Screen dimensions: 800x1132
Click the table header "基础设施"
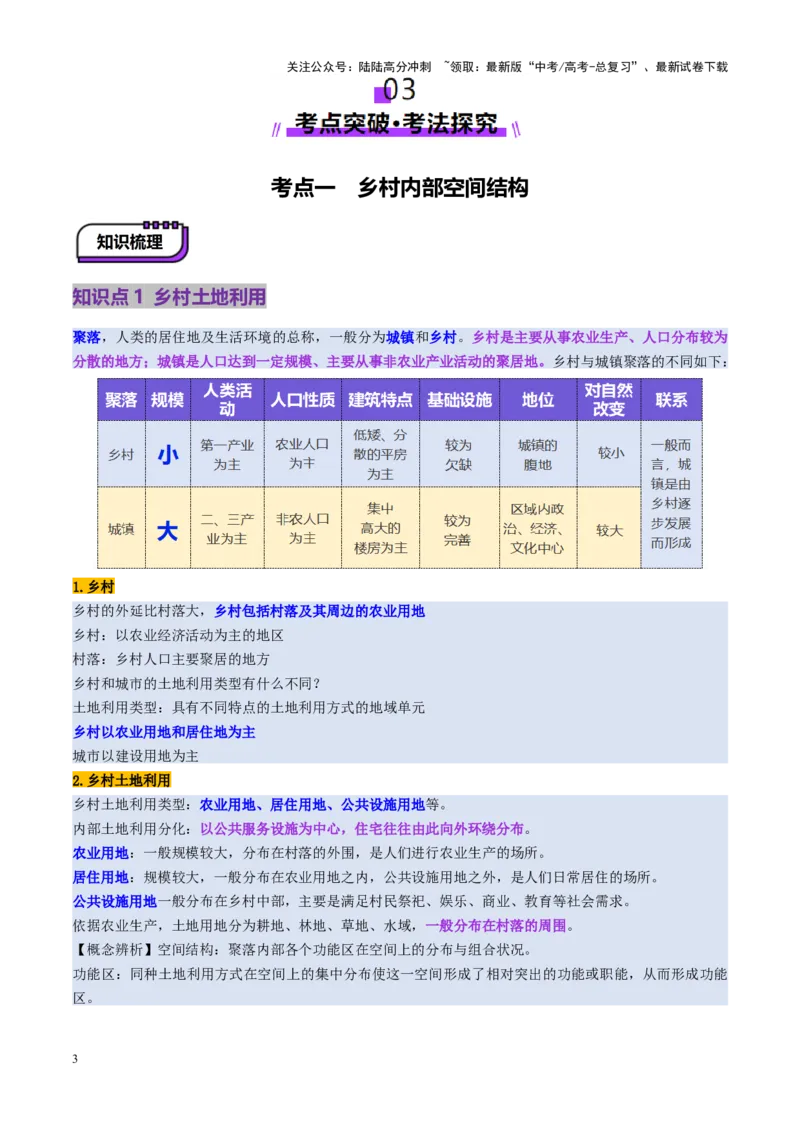tap(458, 399)
